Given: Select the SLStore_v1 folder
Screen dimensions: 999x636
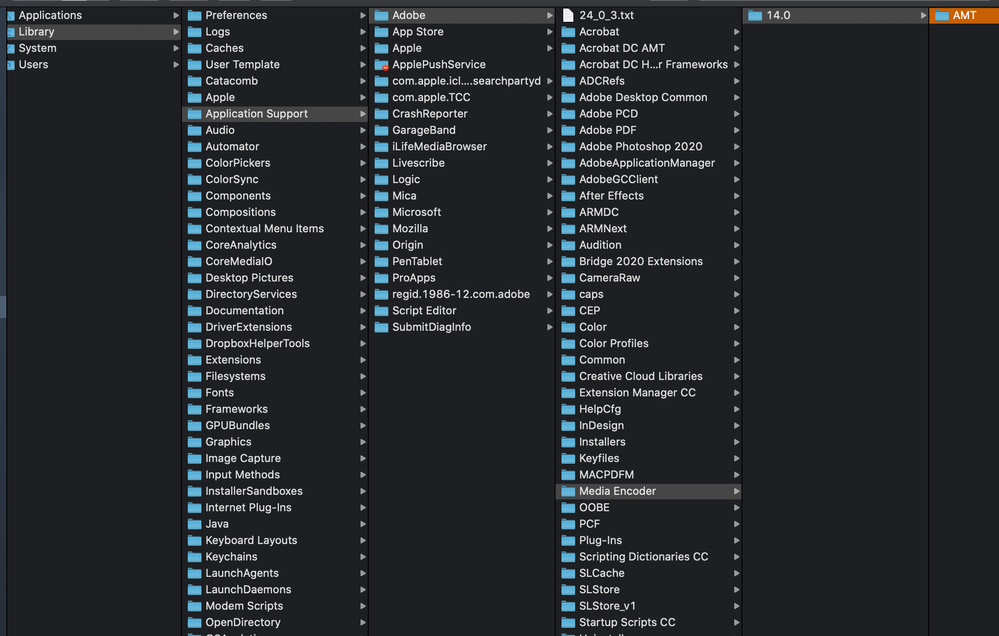Looking at the screenshot, I should point(649,606).
